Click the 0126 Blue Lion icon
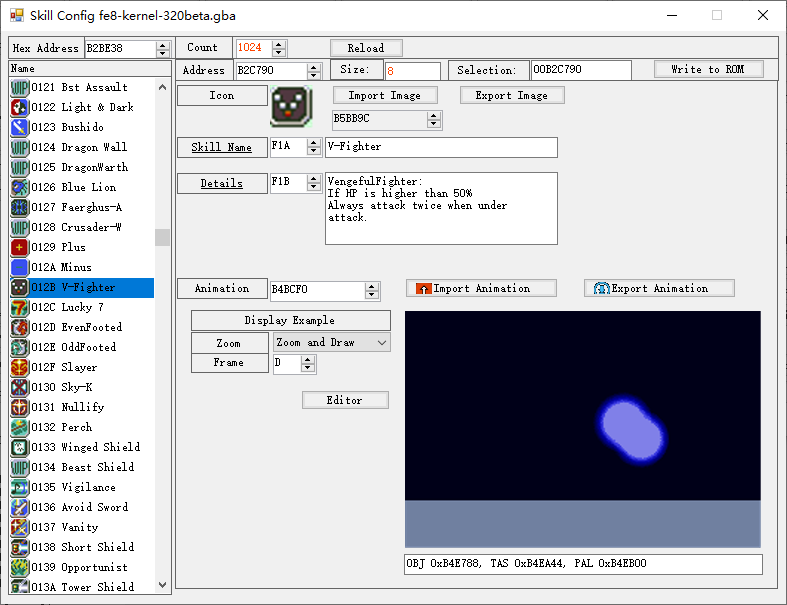 point(20,187)
